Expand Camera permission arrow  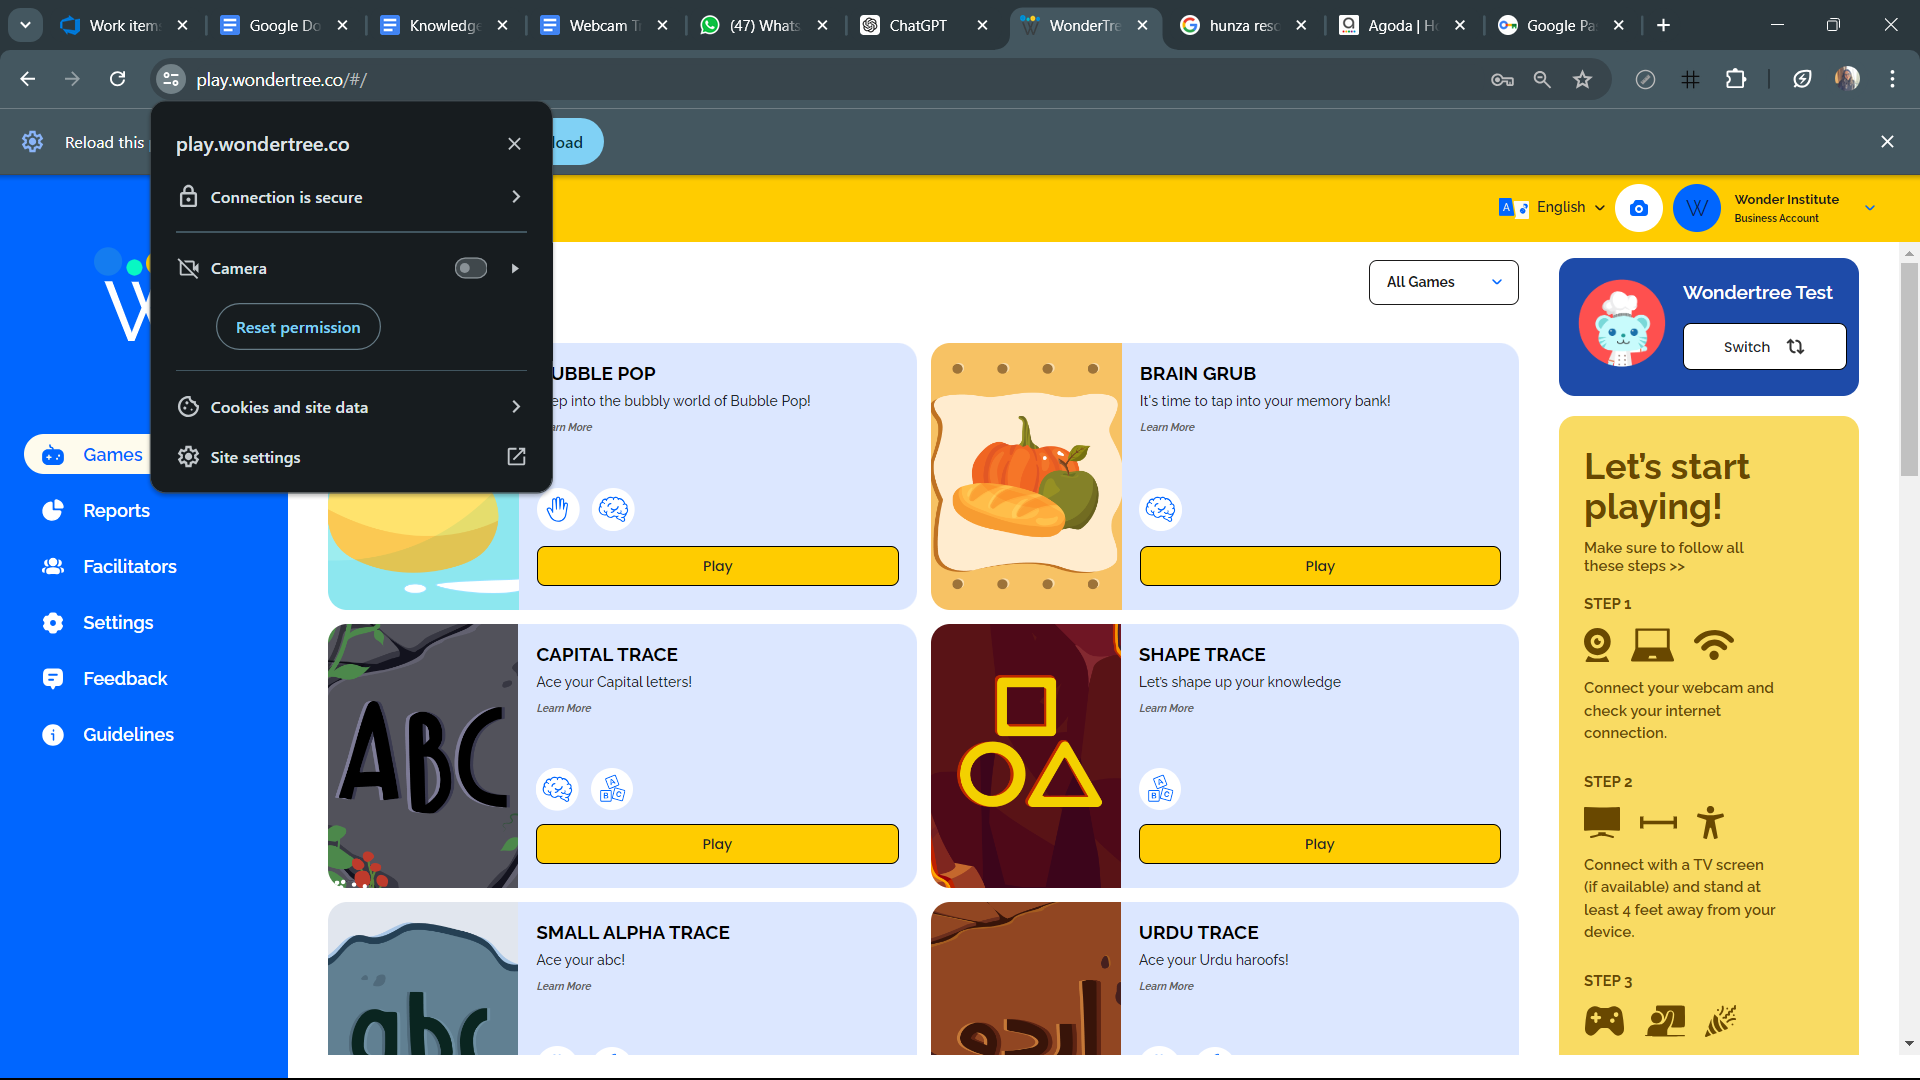tap(515, 268)
